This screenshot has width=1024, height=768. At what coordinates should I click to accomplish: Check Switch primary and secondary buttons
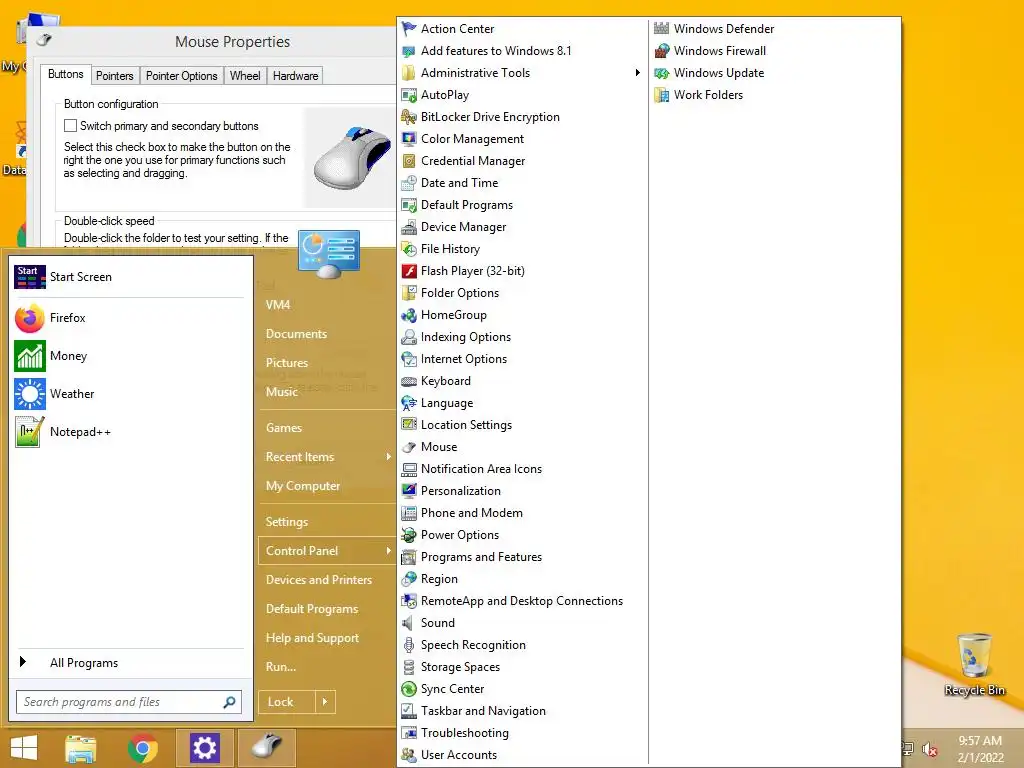[x=71, y=125]
